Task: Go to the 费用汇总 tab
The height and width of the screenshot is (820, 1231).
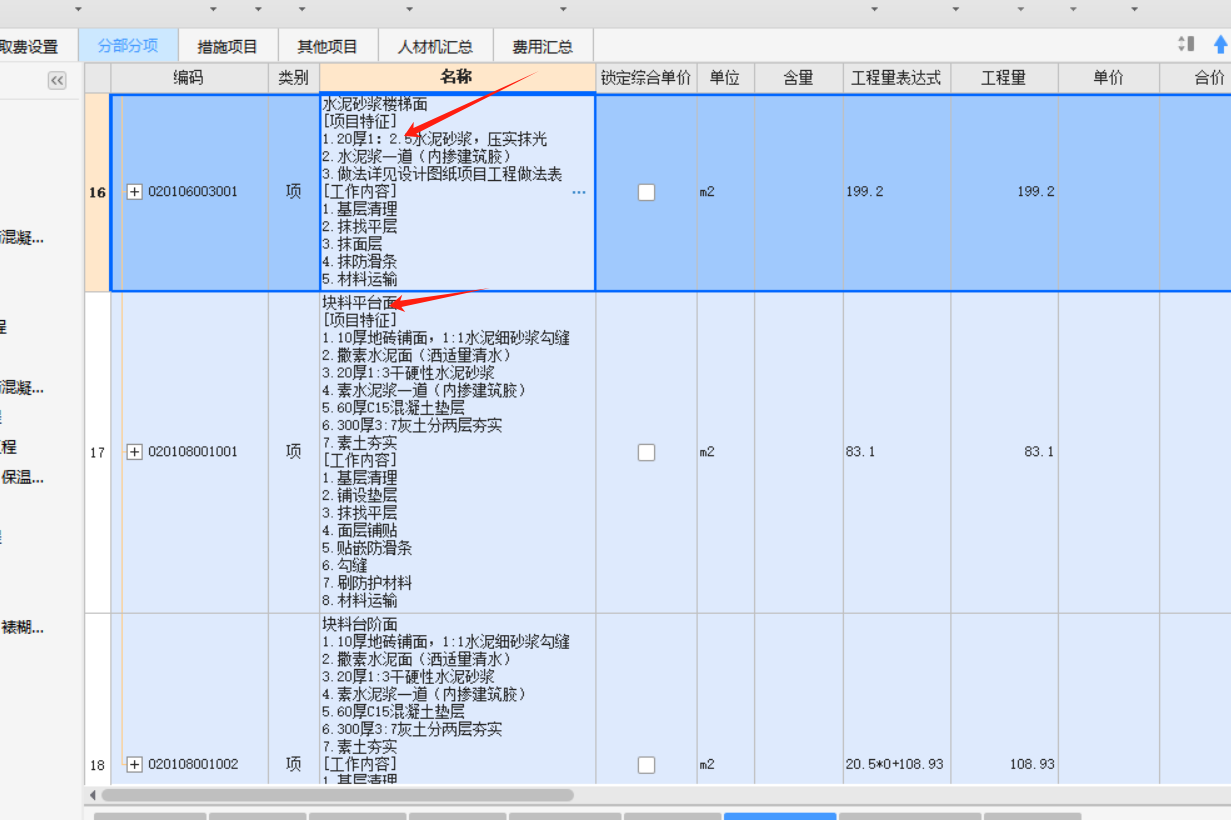Action: [543, 46]
